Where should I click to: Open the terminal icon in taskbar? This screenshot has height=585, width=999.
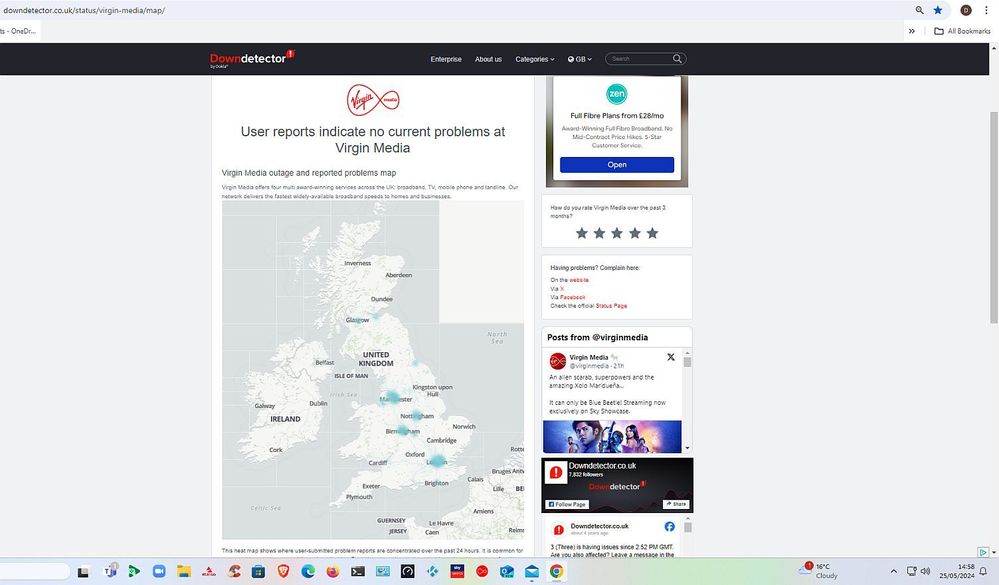click(358, 572)
